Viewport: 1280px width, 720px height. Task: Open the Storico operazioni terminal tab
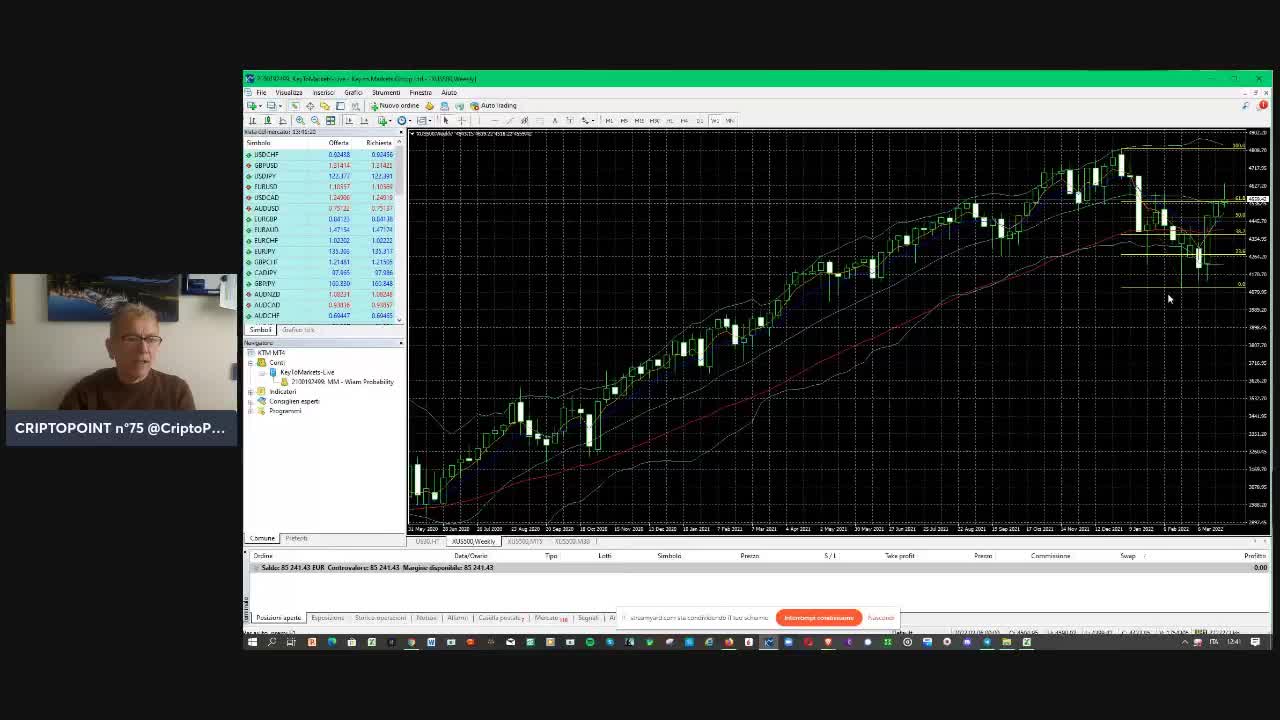(x=380, y=618)
